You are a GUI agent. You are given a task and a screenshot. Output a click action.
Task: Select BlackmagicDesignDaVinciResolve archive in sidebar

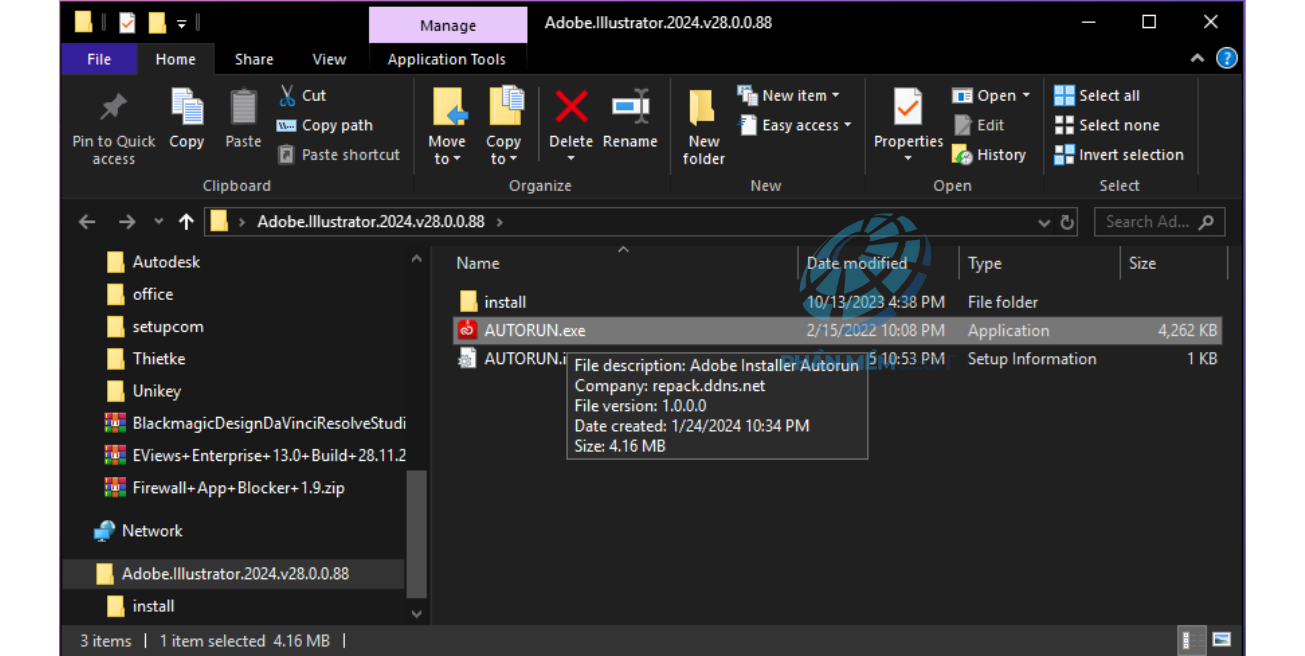(x=255, y=423)
